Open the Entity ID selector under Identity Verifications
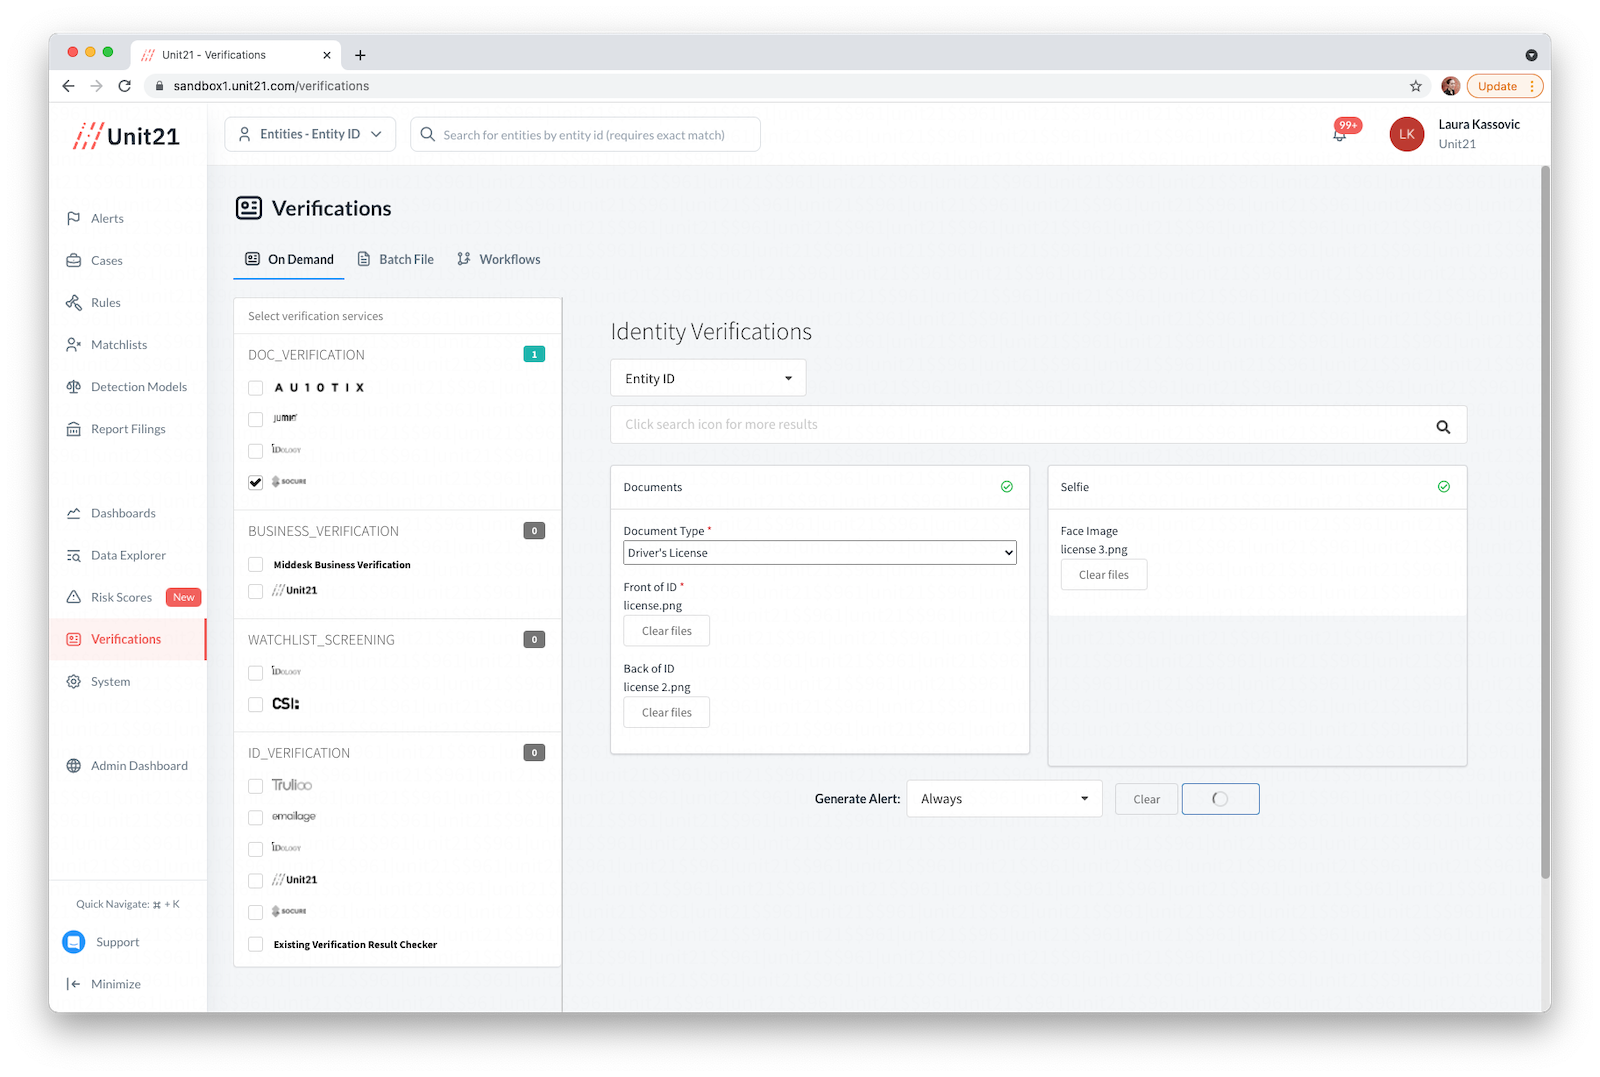The image size is (1600, 1077). [708, 378]
